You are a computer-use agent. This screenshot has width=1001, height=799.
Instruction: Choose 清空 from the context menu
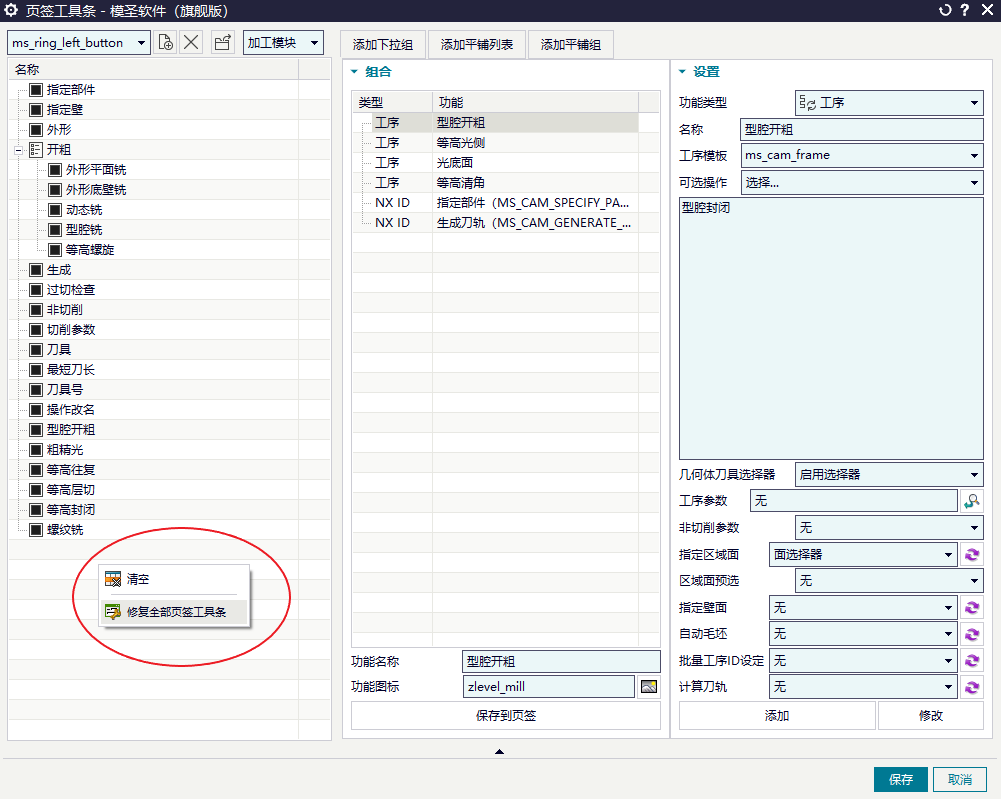tap(174, 579)
